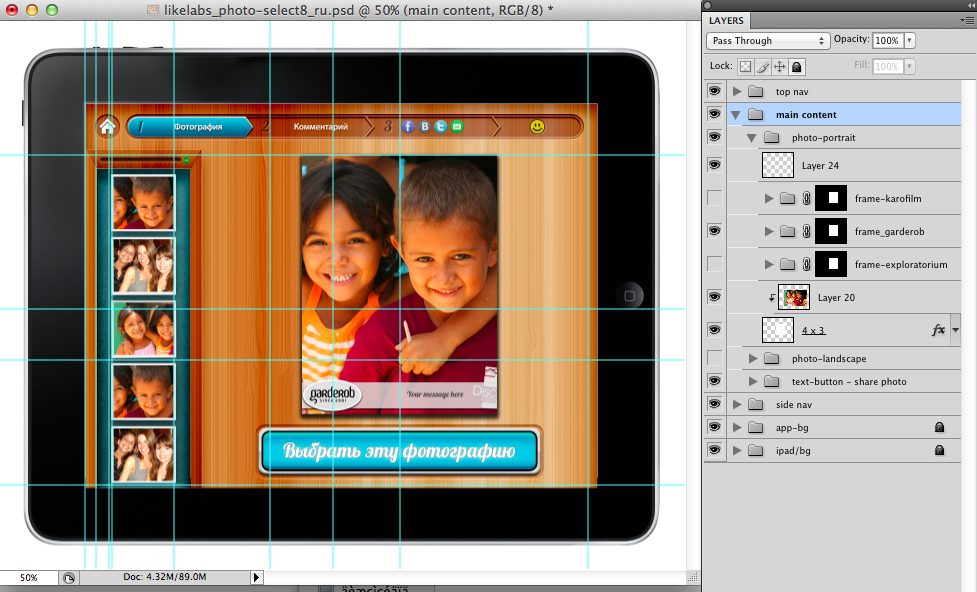Click the lock position move icon
Viewport: 977px width, 592px height.
point(779,67)
